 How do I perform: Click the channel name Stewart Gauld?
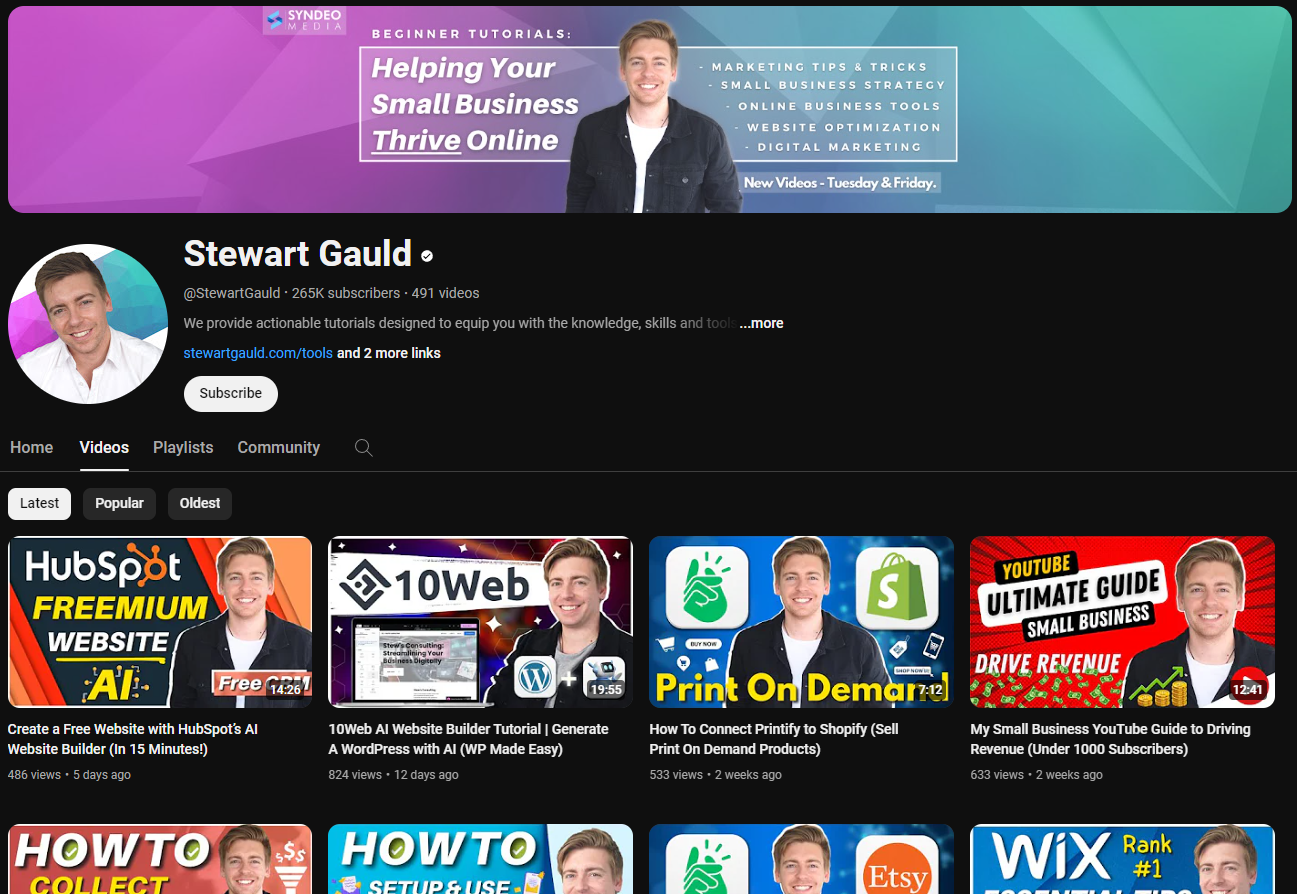click(298, 254)
